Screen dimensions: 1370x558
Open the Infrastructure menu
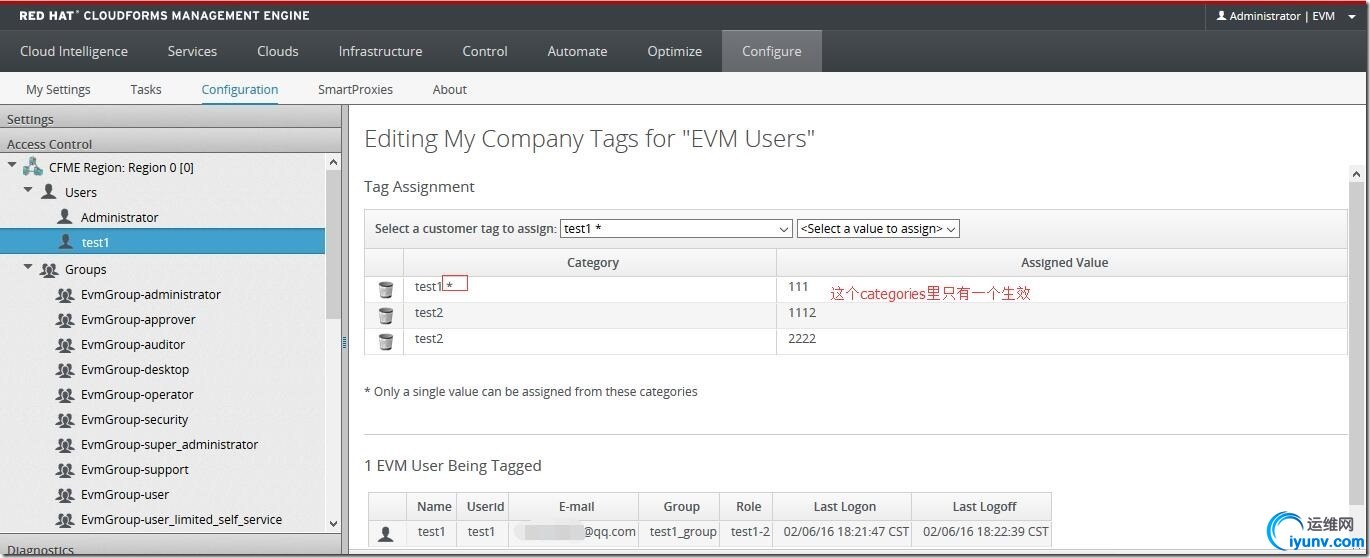click(380, 51)
